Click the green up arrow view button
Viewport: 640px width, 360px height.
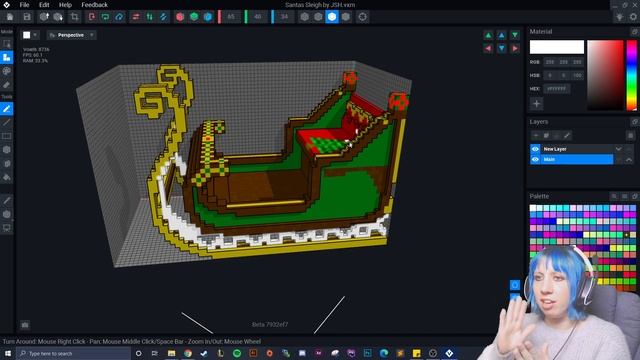coord(488,35)
